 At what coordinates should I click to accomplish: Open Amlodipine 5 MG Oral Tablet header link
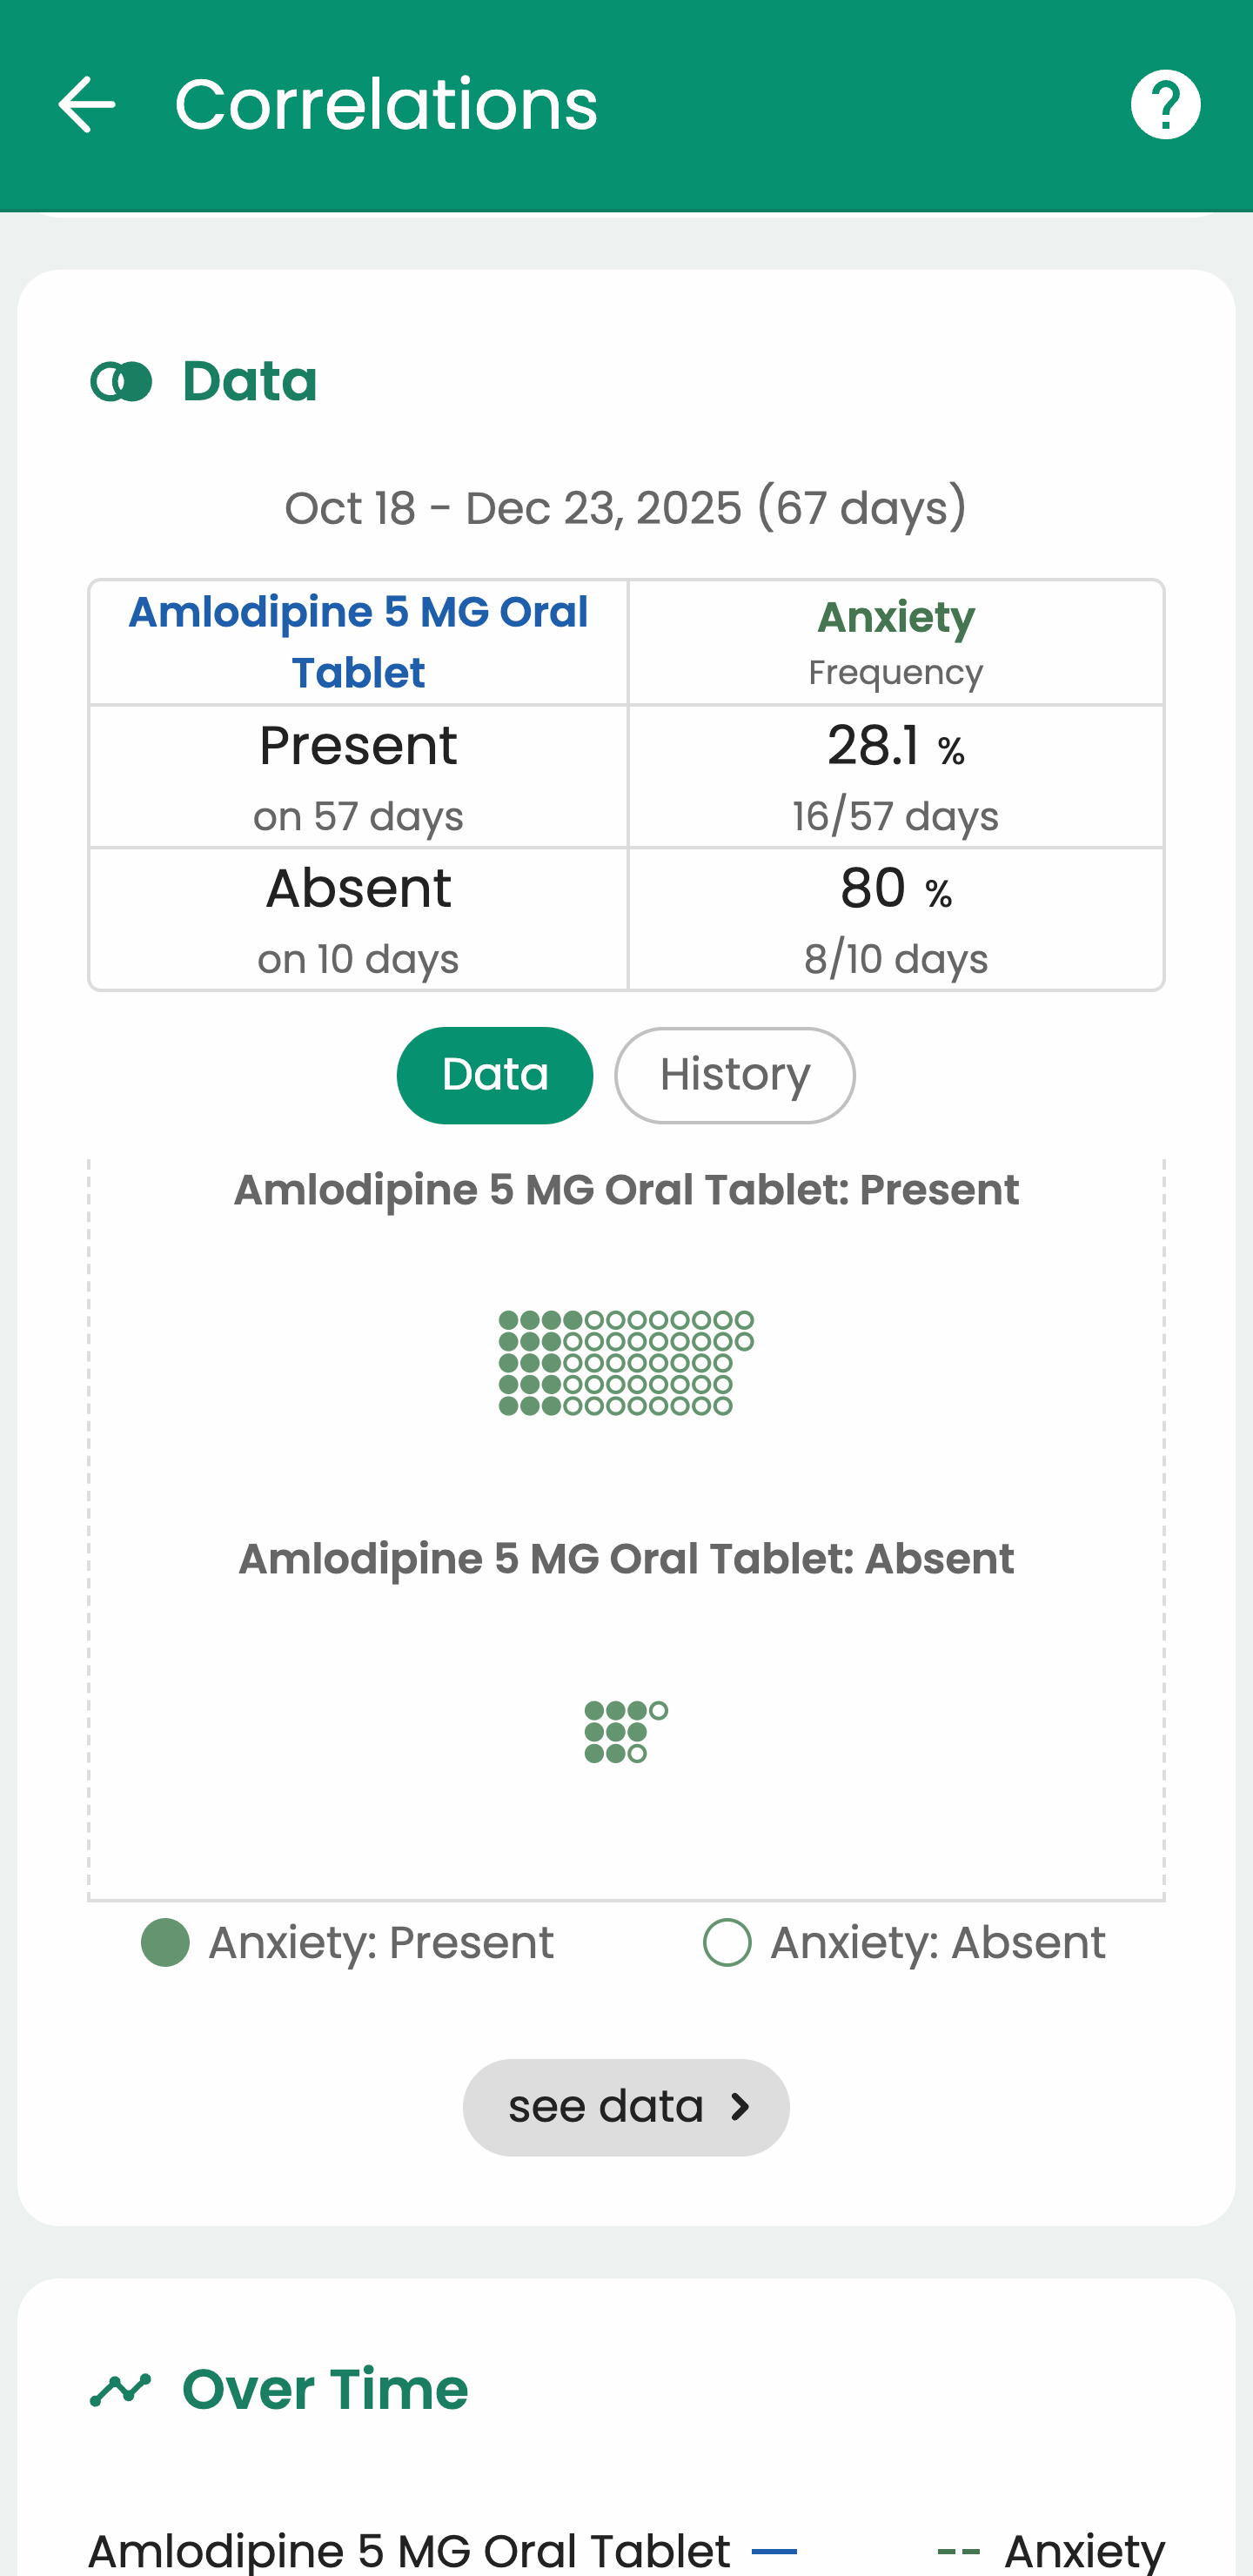[358, 642]
